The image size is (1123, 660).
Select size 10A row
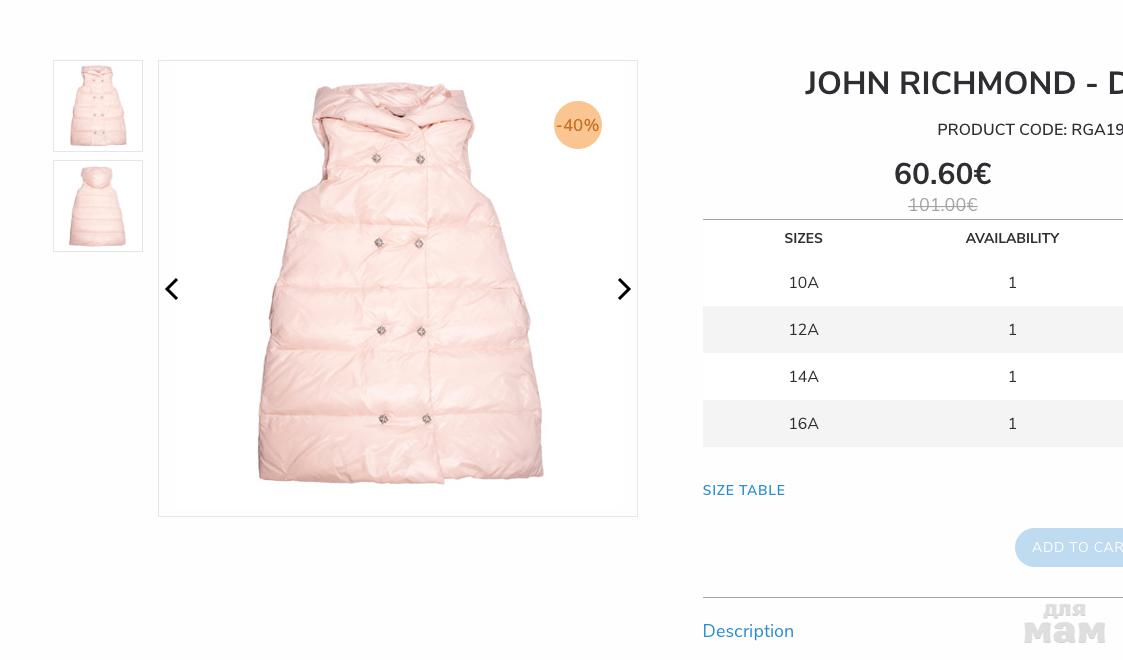(x=912, y=283)
